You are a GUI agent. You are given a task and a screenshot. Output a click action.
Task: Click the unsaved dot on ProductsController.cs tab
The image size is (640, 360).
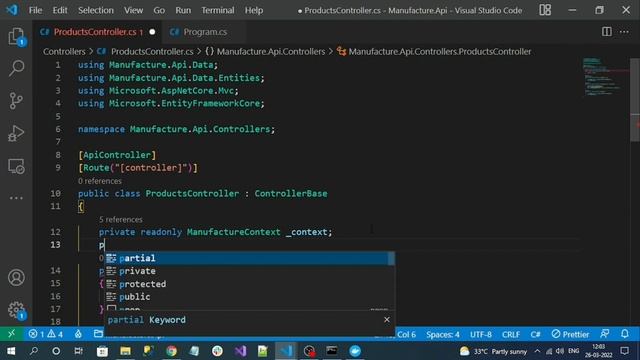[x=152, y=32]
